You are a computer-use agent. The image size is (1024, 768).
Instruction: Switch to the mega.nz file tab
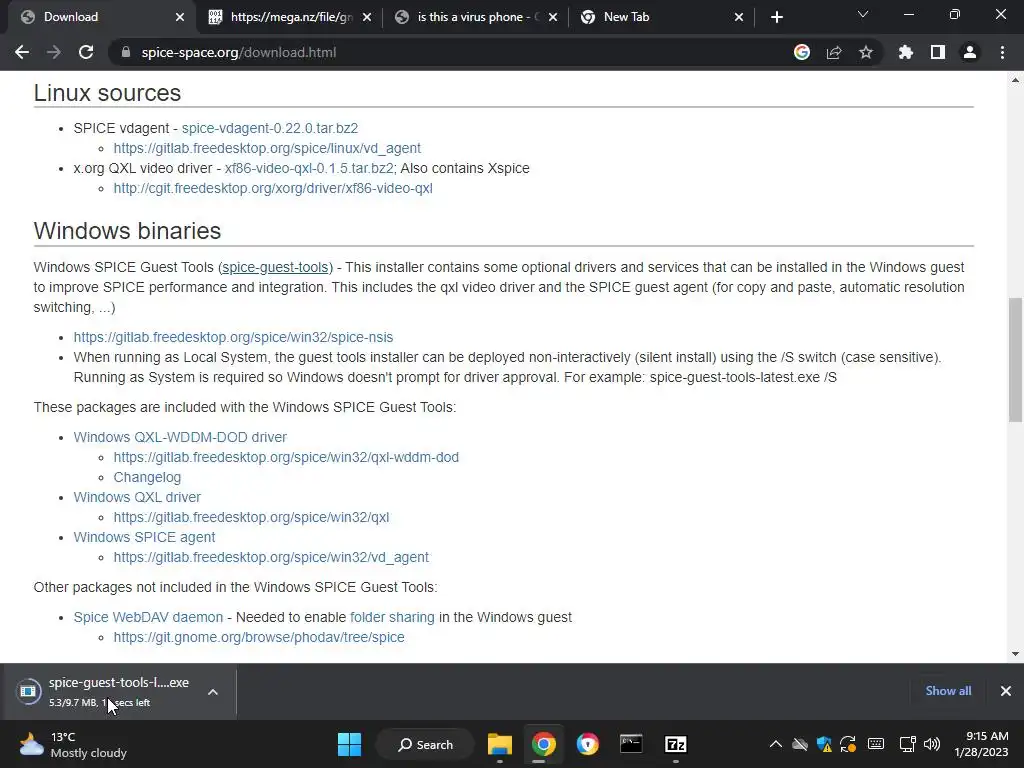(x=291, y=17)
